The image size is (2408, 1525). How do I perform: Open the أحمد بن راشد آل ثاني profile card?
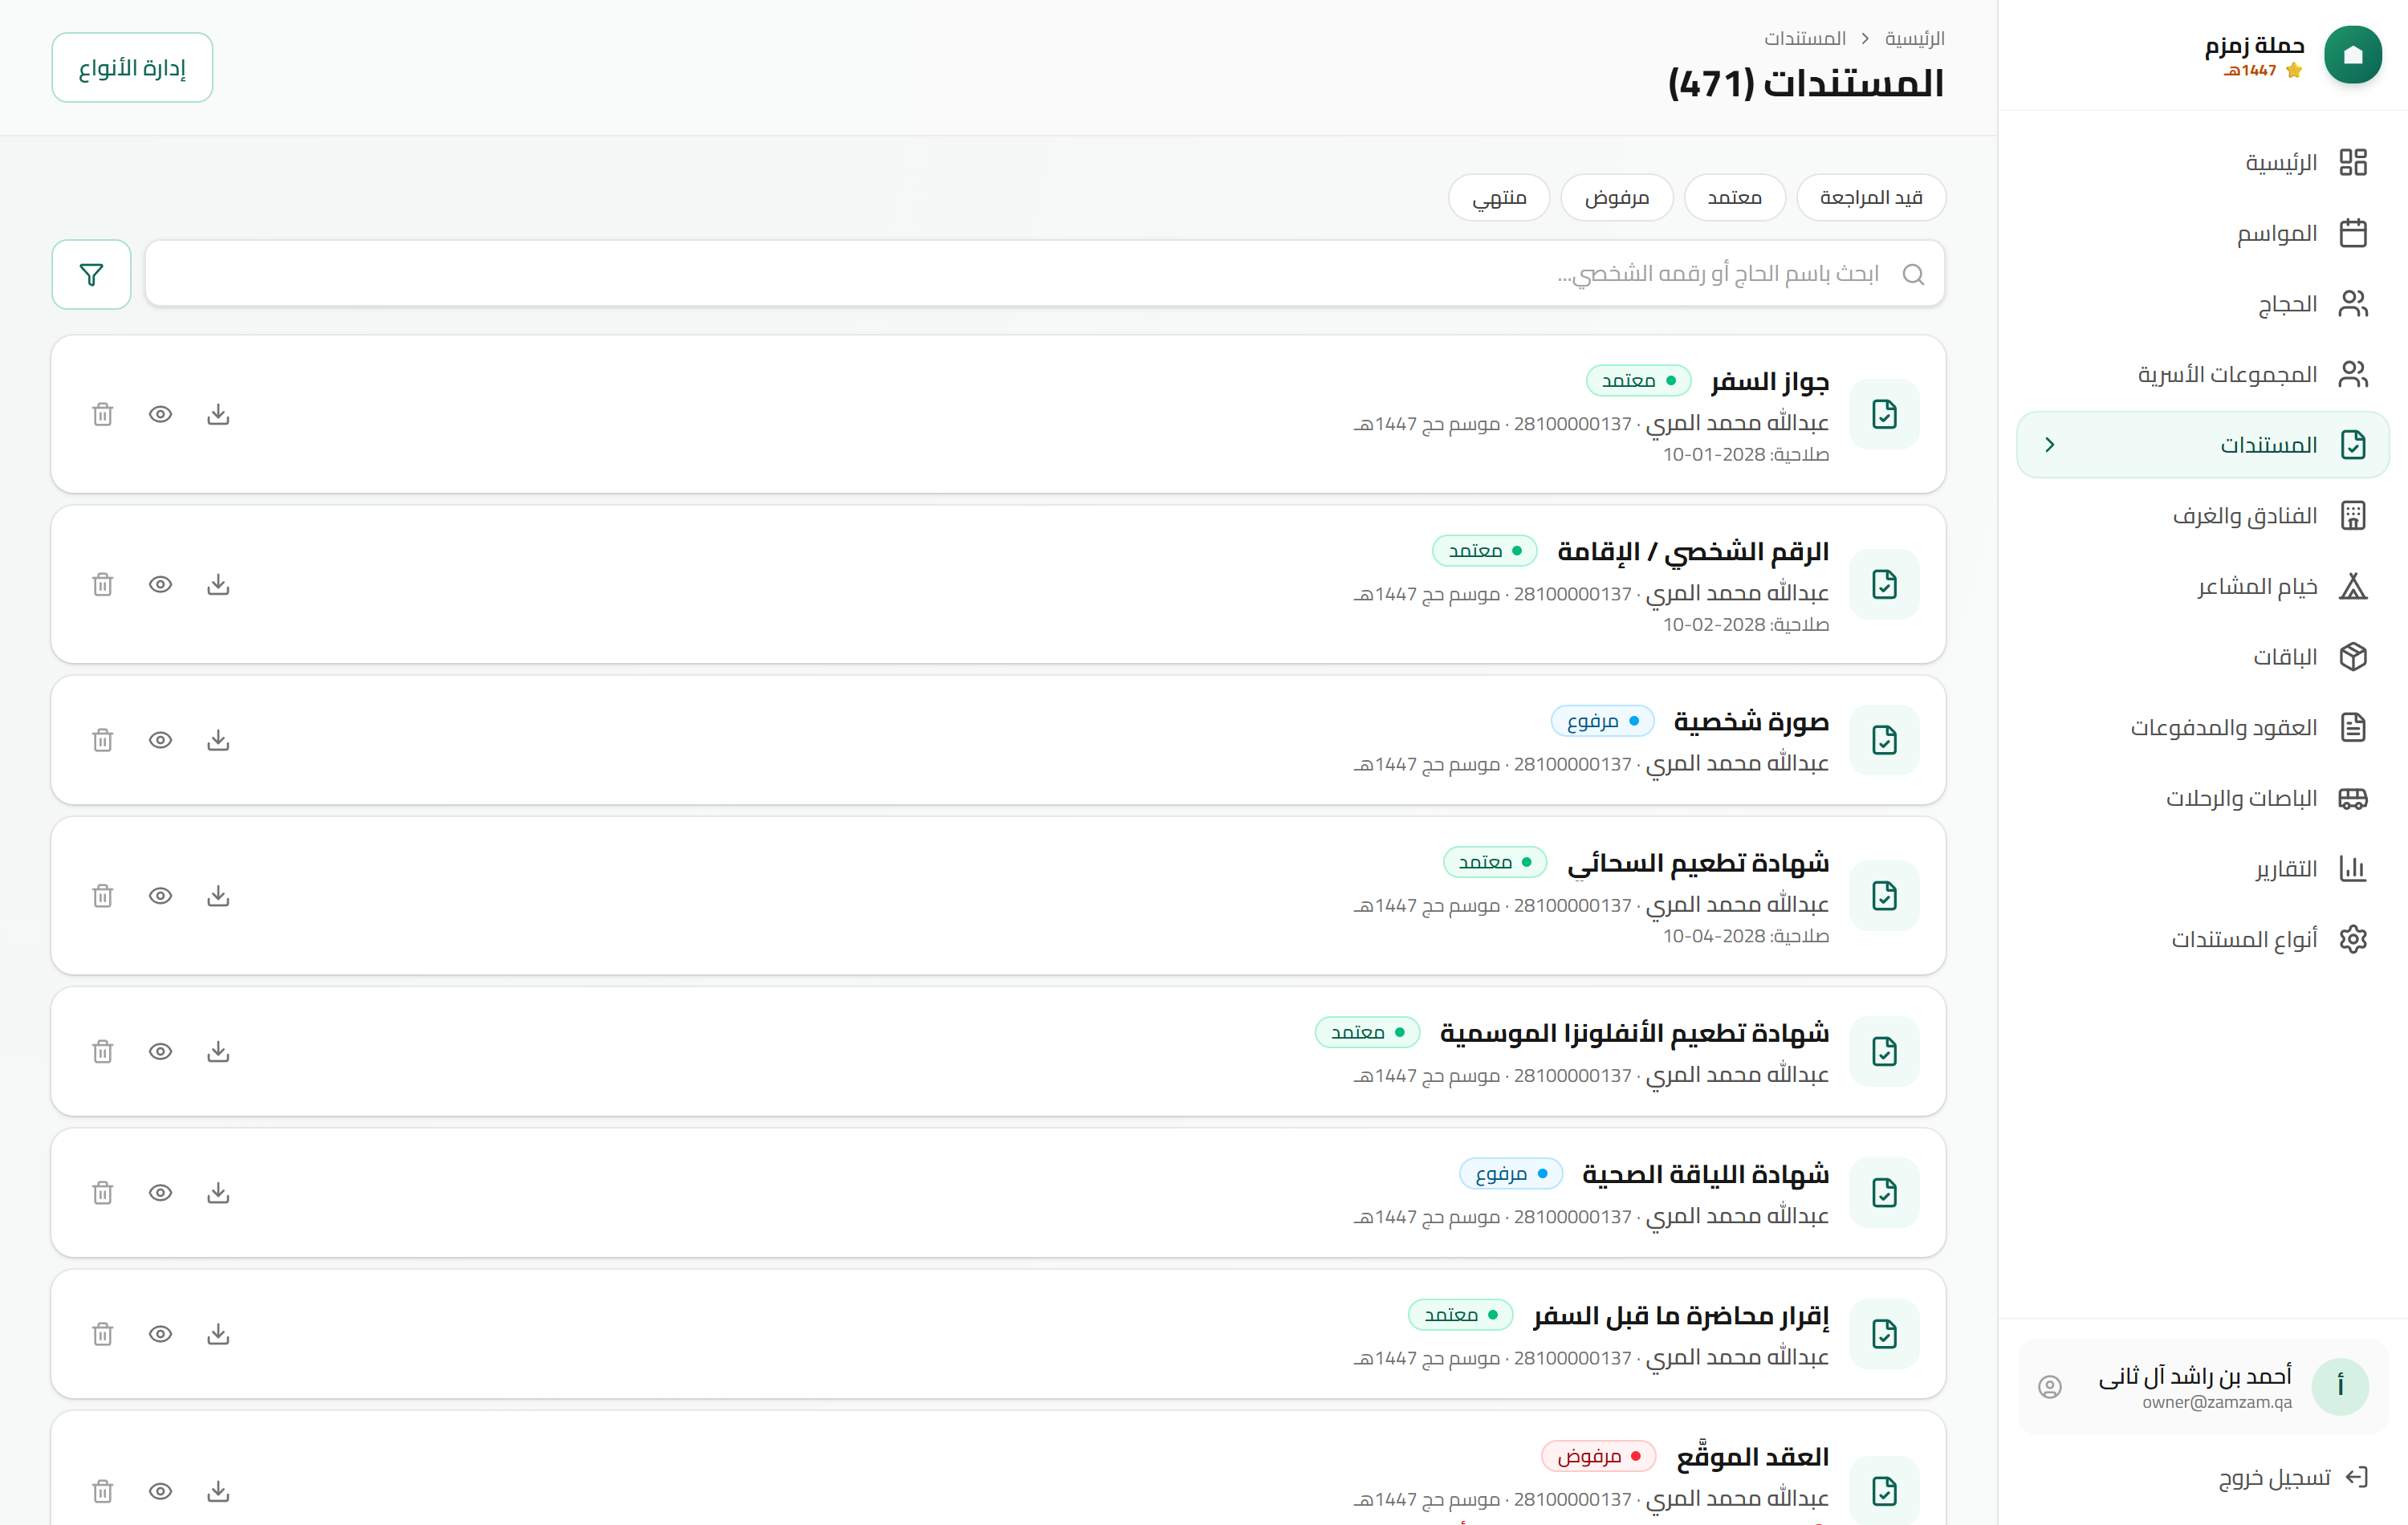[2203, 1387]
